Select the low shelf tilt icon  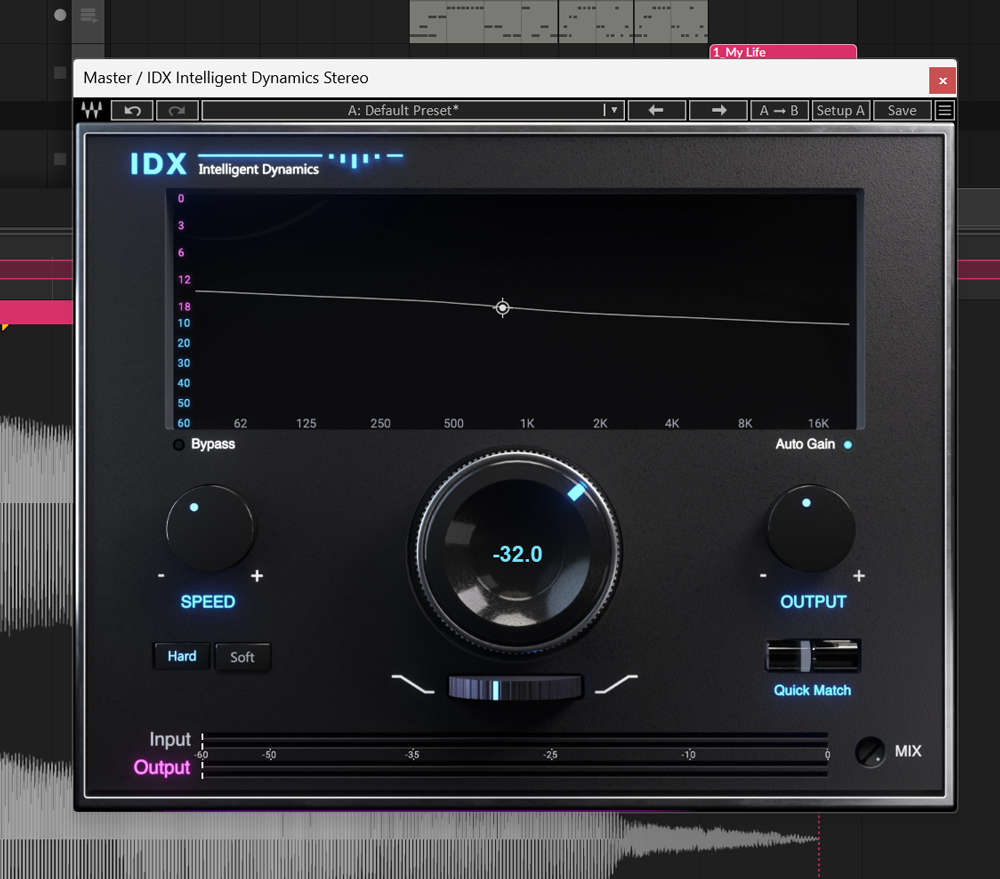(413, 684)
